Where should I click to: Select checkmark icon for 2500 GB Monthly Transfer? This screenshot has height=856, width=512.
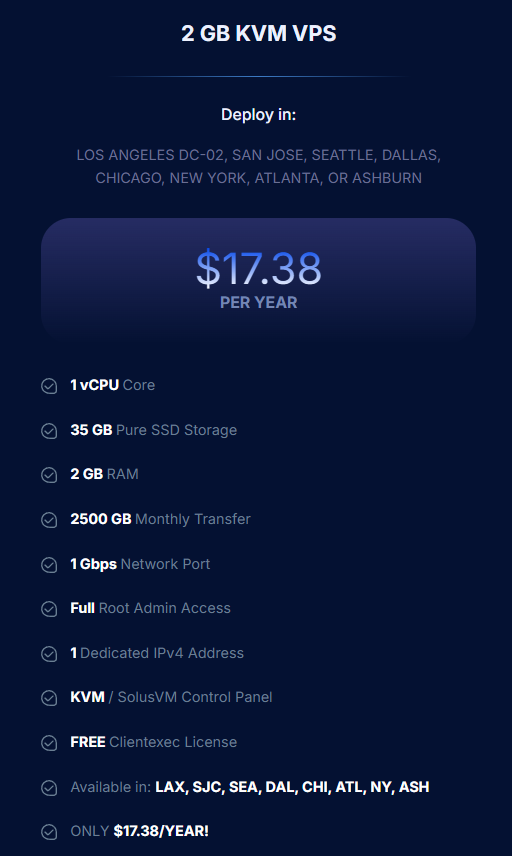tap(49, 520)
